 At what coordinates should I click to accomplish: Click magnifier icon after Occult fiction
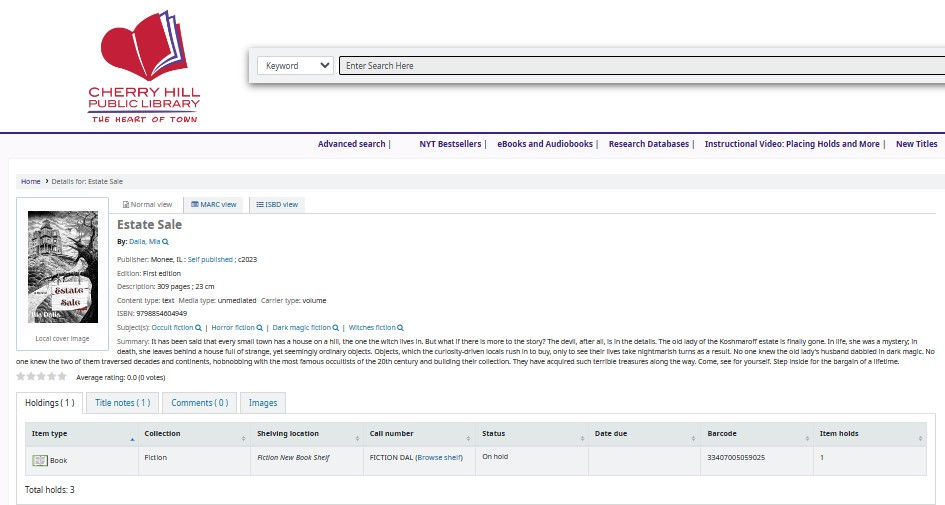tap(198, 328)
